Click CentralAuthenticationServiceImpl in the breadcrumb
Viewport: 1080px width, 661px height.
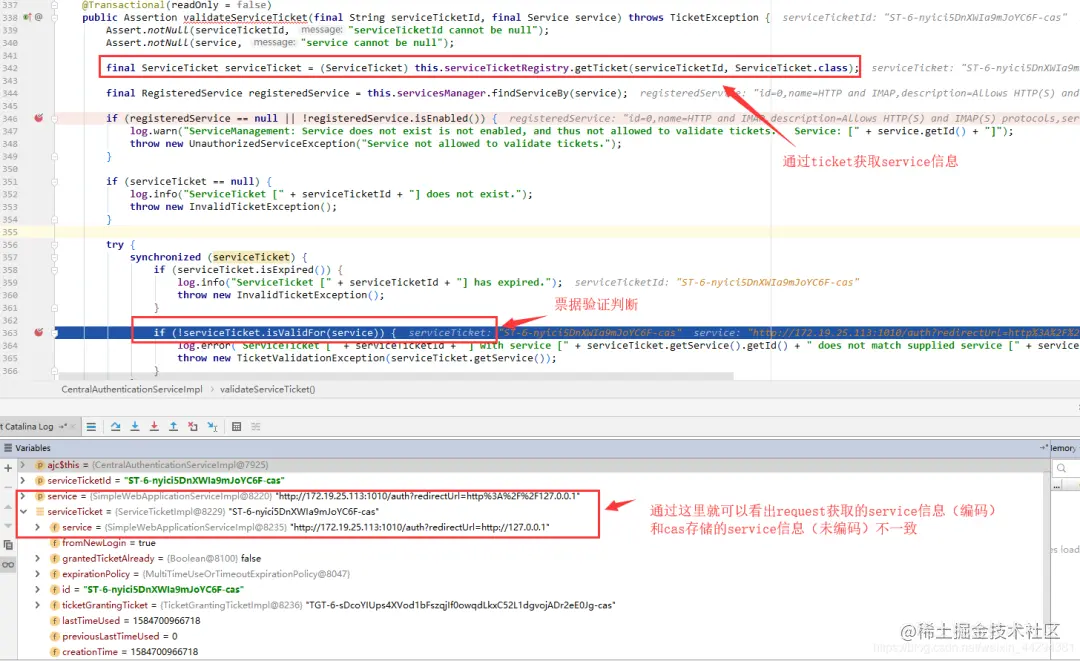(132, 389)
